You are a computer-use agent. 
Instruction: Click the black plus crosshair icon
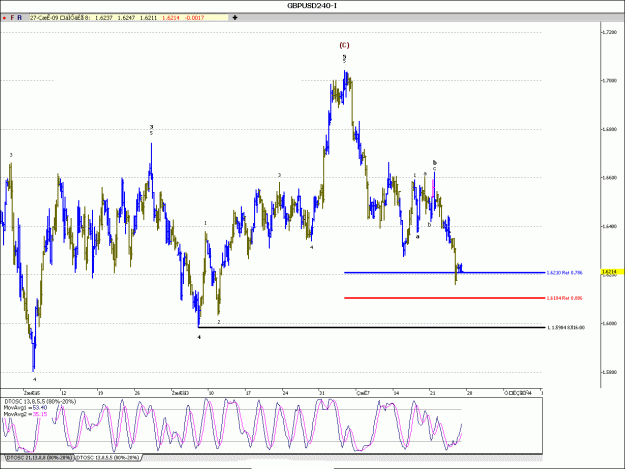[x=235, y=18]
